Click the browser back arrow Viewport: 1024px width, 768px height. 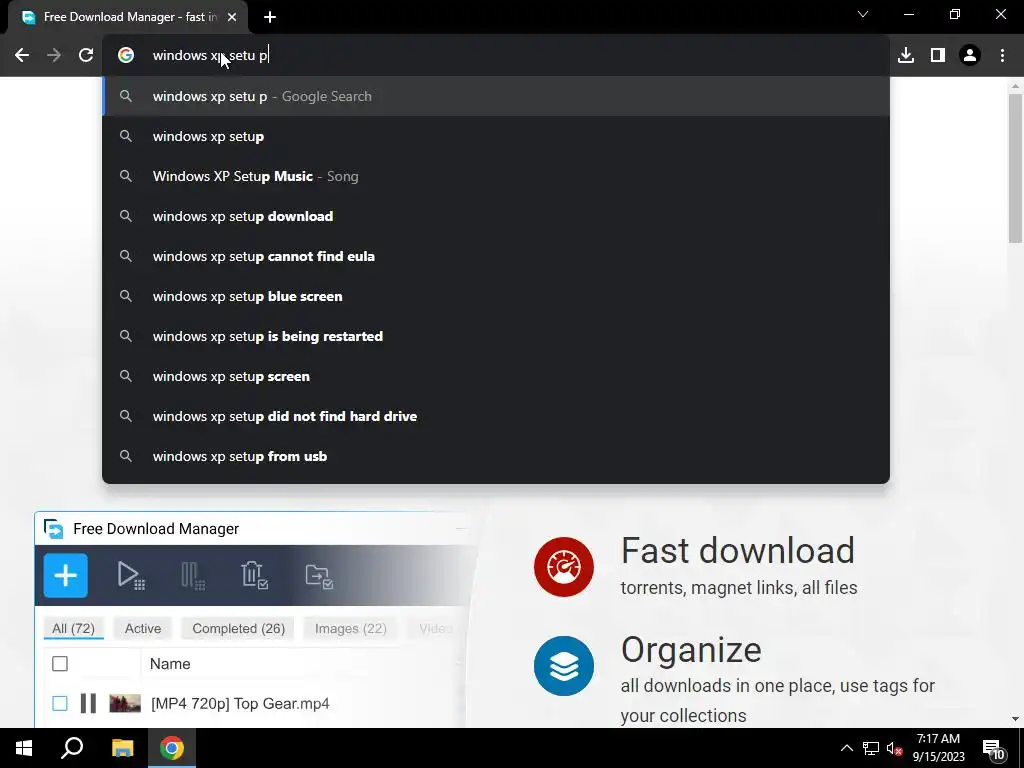point(22,56)
